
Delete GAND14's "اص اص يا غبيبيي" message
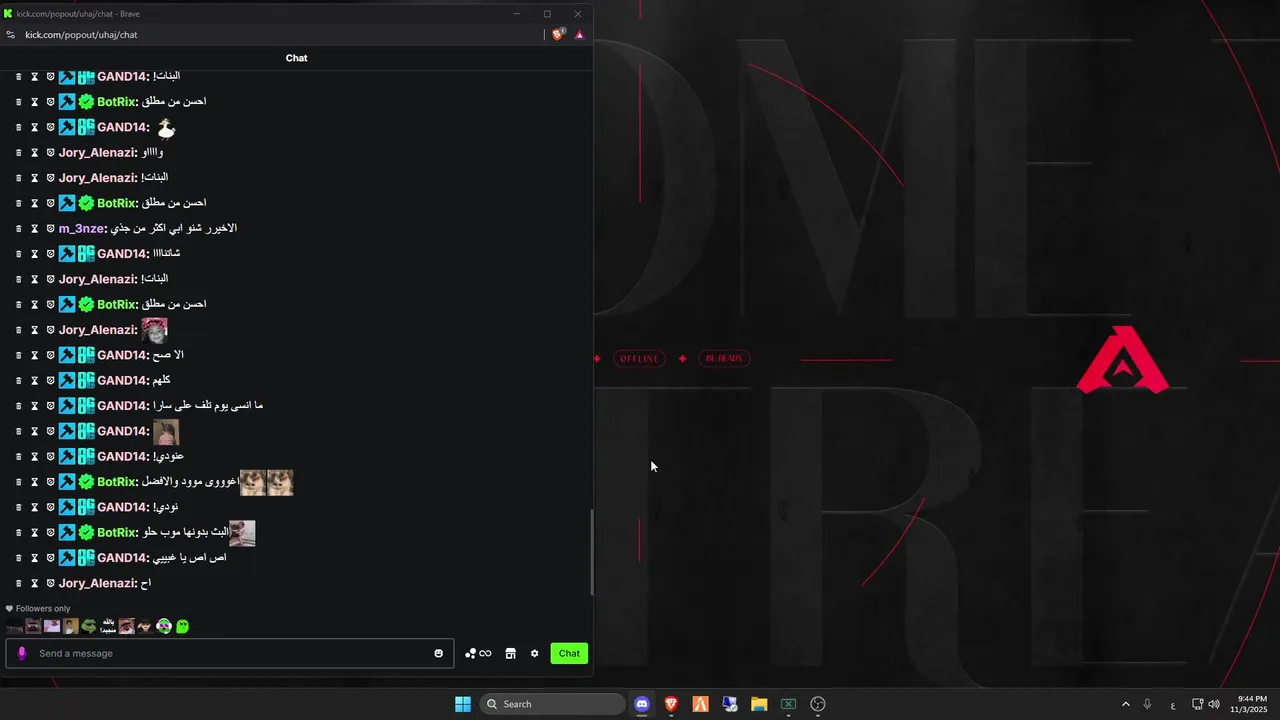(18, 558)
